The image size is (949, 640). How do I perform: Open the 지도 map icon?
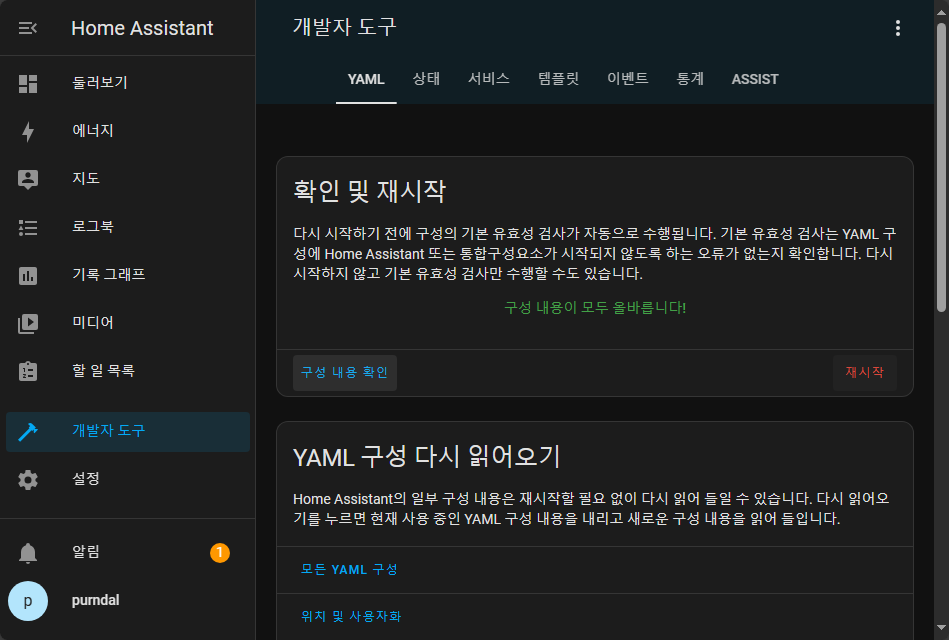(28, 179)
